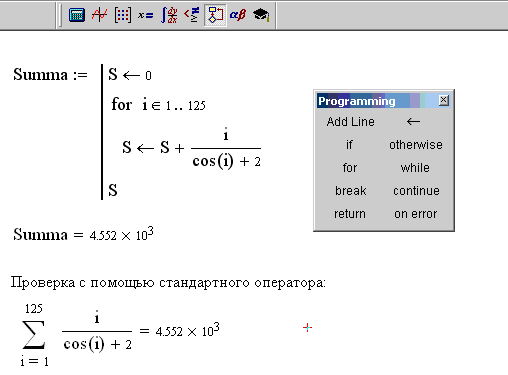
Task: Click the 'for' keyword in program
Action: [121, 104]
